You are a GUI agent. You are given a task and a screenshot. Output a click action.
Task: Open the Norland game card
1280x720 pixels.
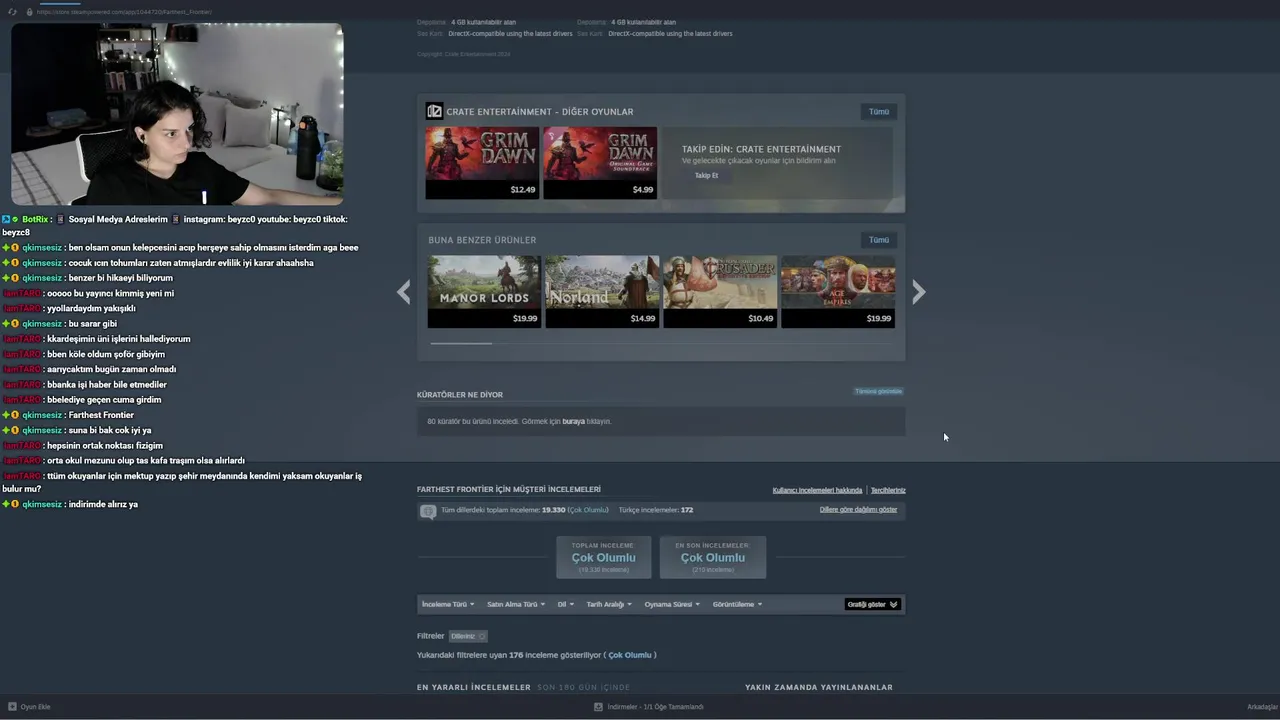[x=602, y=291]
